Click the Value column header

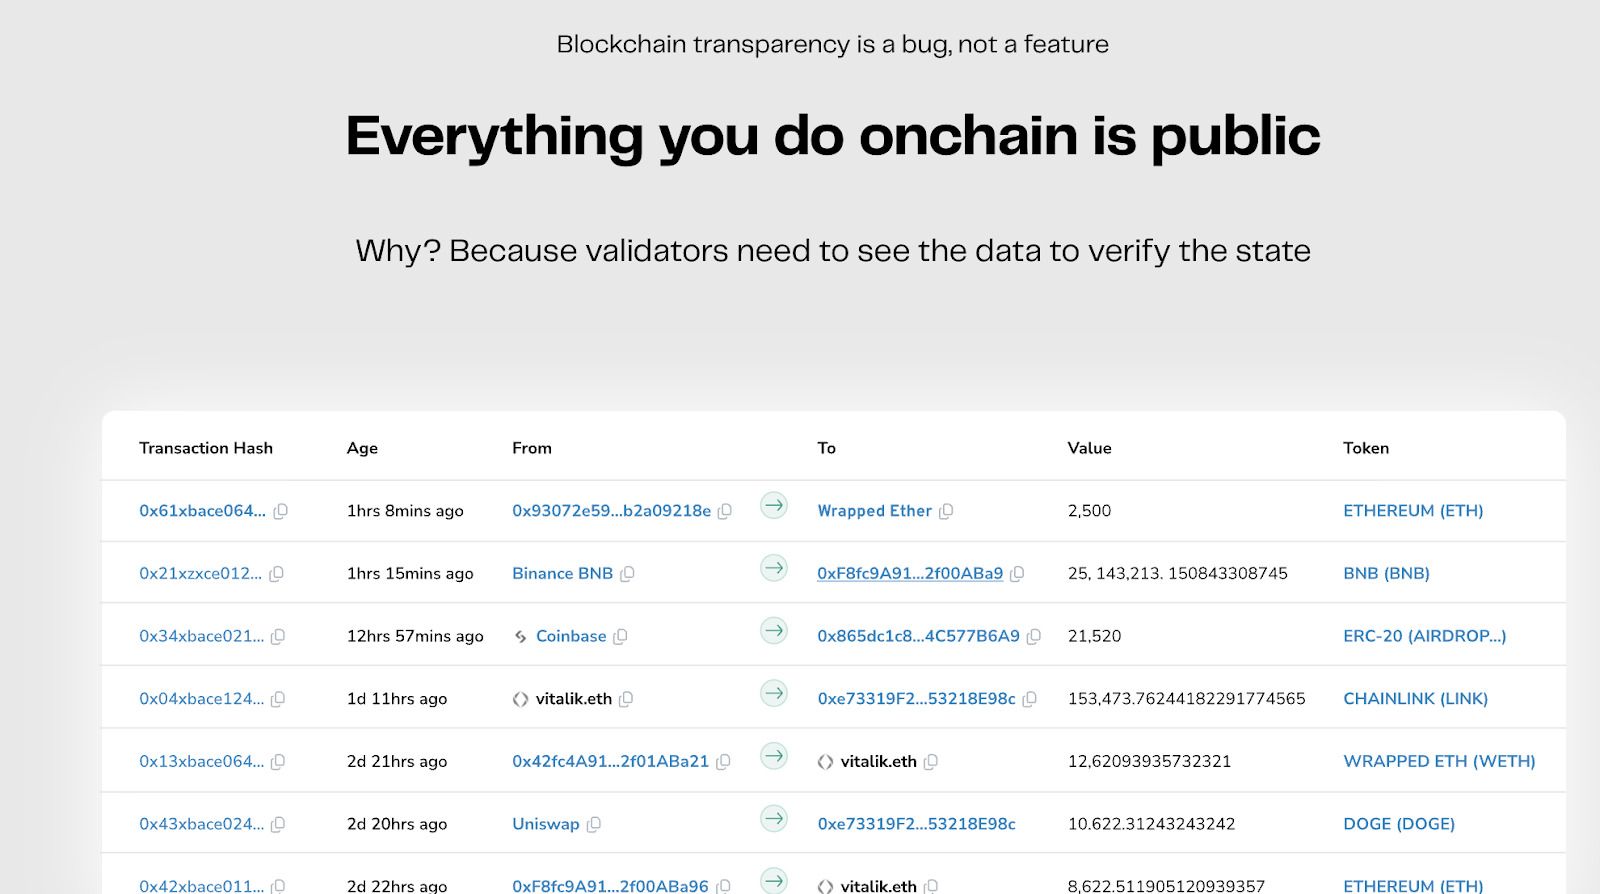(x=1090, y=448)
